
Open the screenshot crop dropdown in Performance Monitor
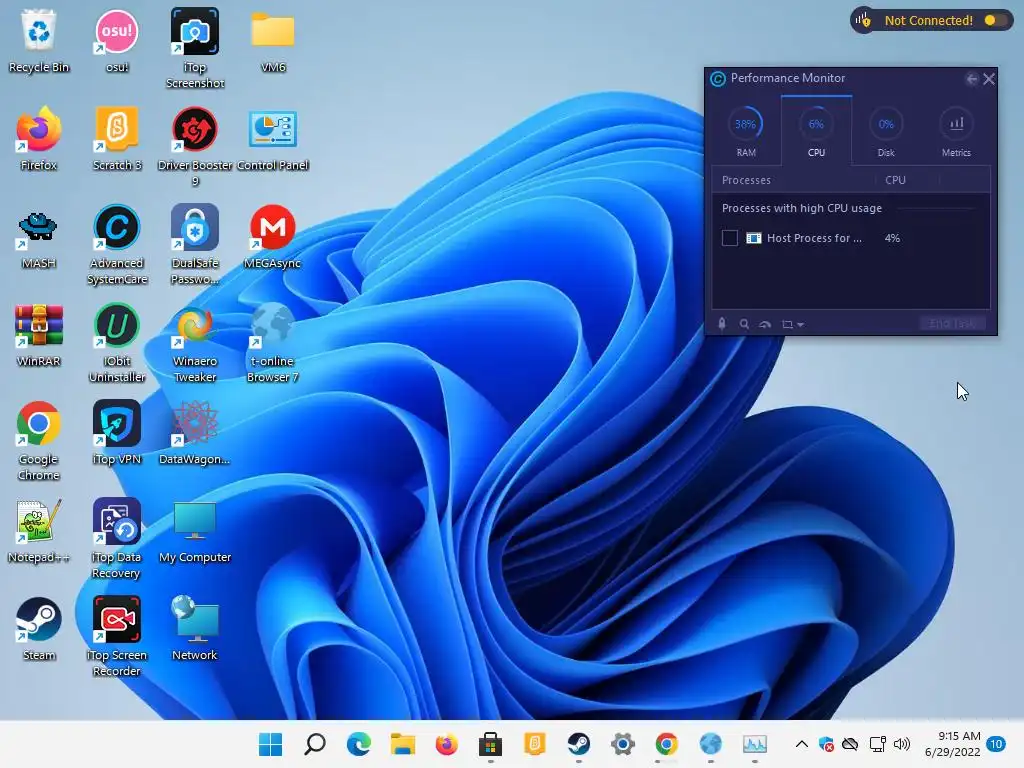point(792,324)
